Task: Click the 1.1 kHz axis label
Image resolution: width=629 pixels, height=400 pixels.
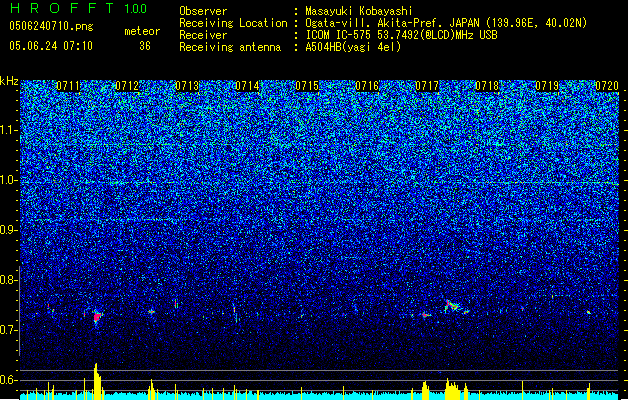Action: click(9, 130)
